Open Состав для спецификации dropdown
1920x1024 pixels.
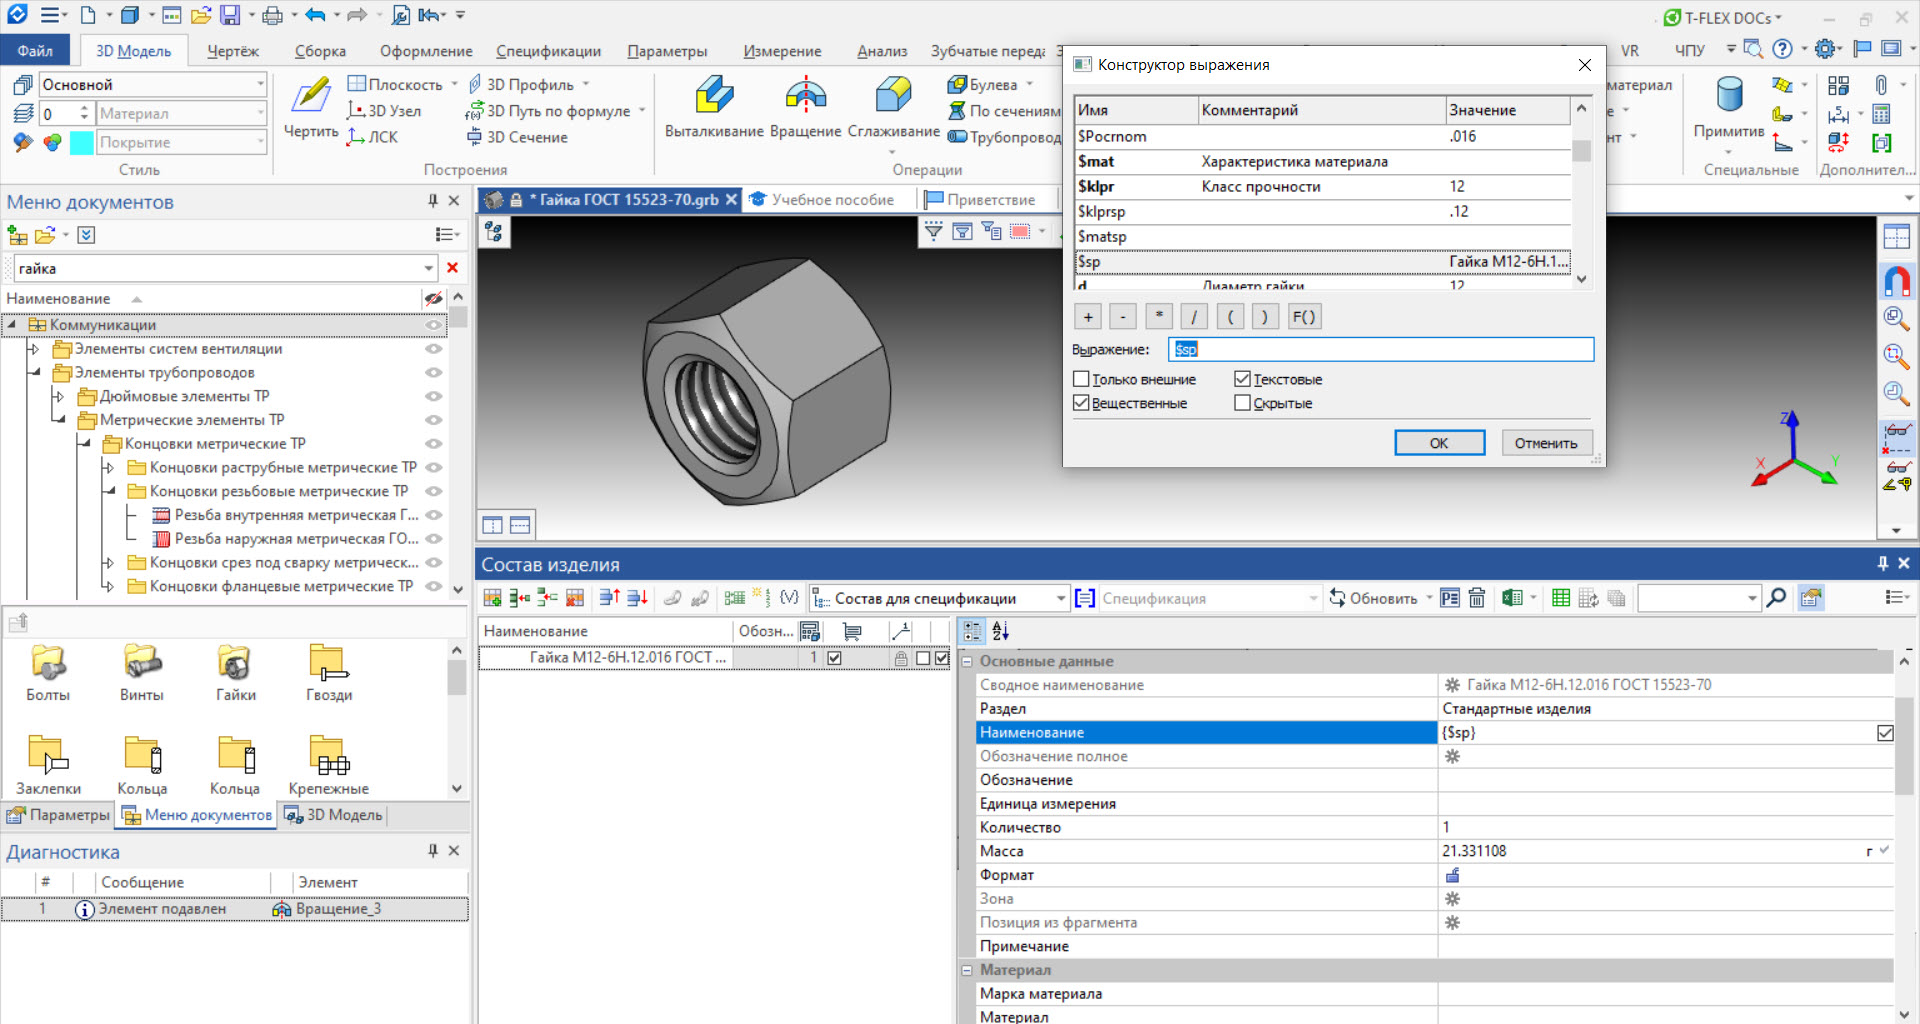[x=1060, y=598]
